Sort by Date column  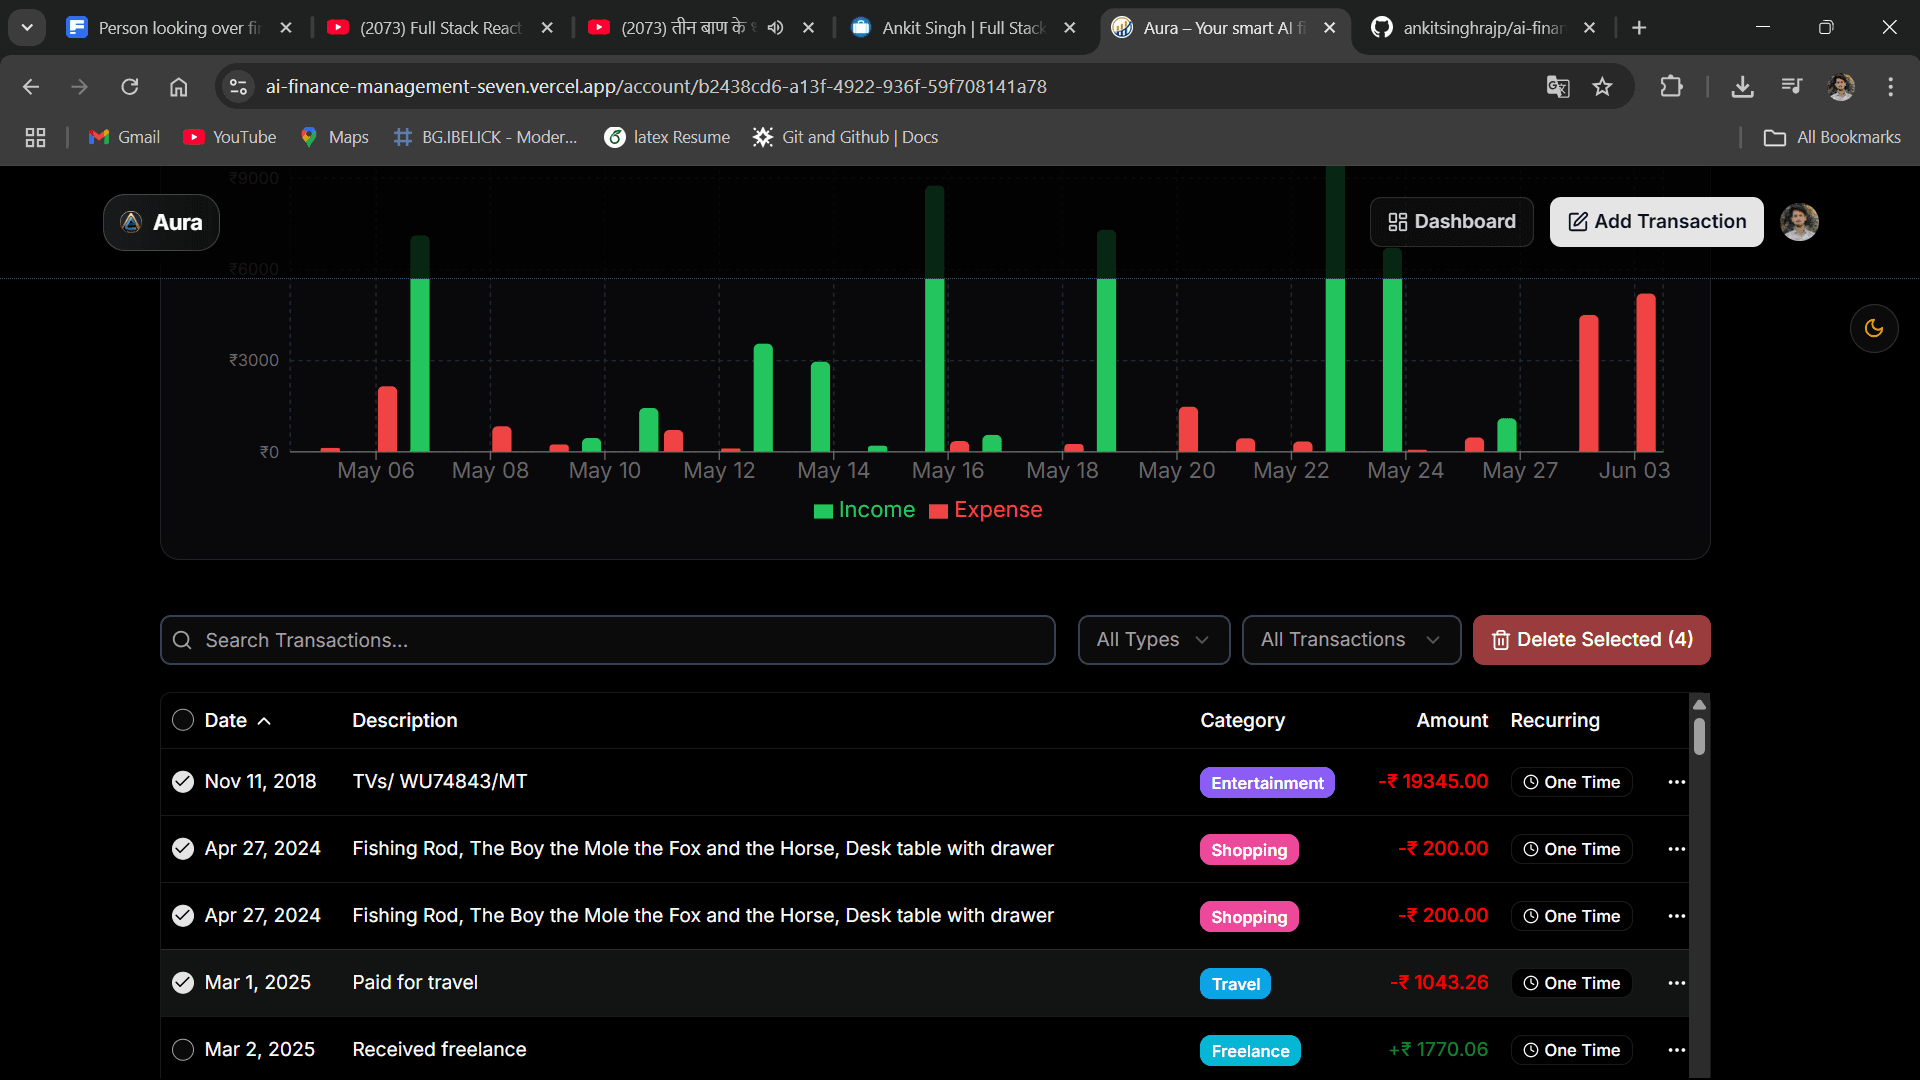point(238,720)
